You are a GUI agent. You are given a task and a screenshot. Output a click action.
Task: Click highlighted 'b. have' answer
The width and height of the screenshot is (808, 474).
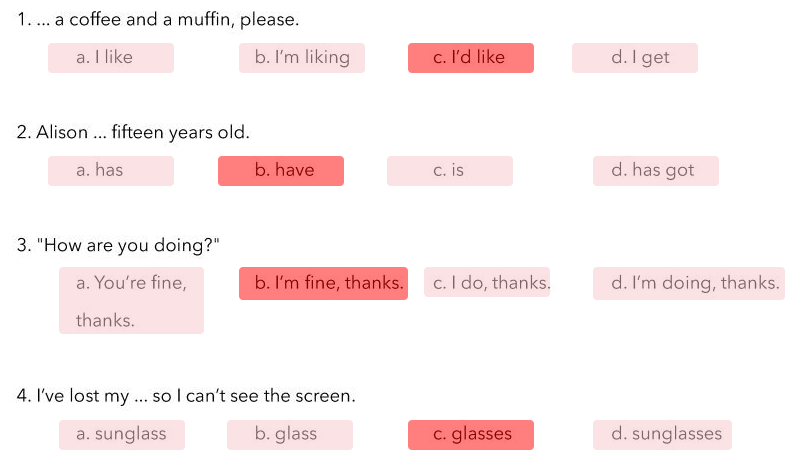pyautogui.click(x=281, y=171)
